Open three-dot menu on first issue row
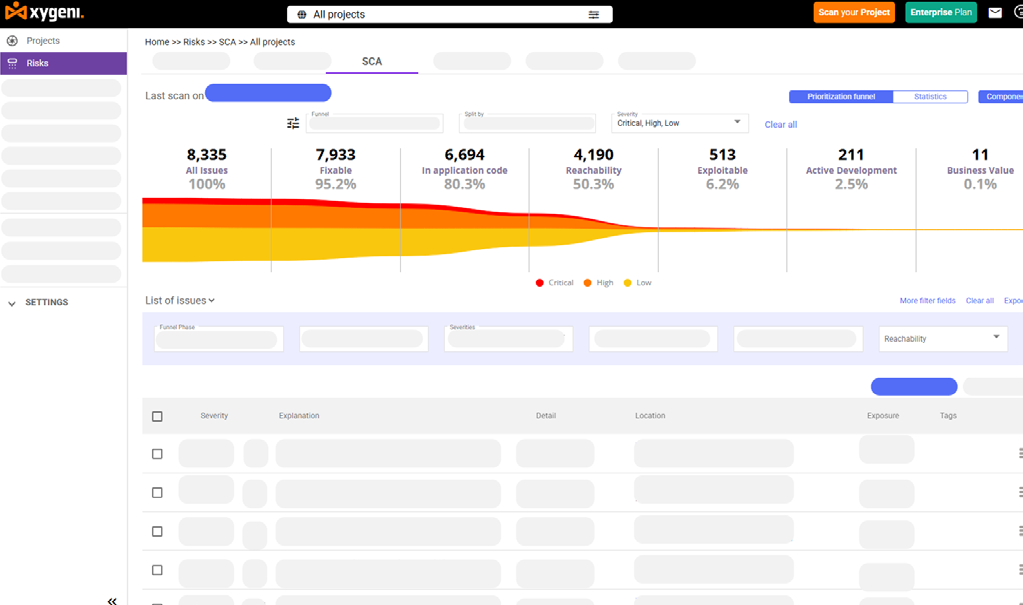Viewport: 1023px width, 605px height. [1019, 453]
